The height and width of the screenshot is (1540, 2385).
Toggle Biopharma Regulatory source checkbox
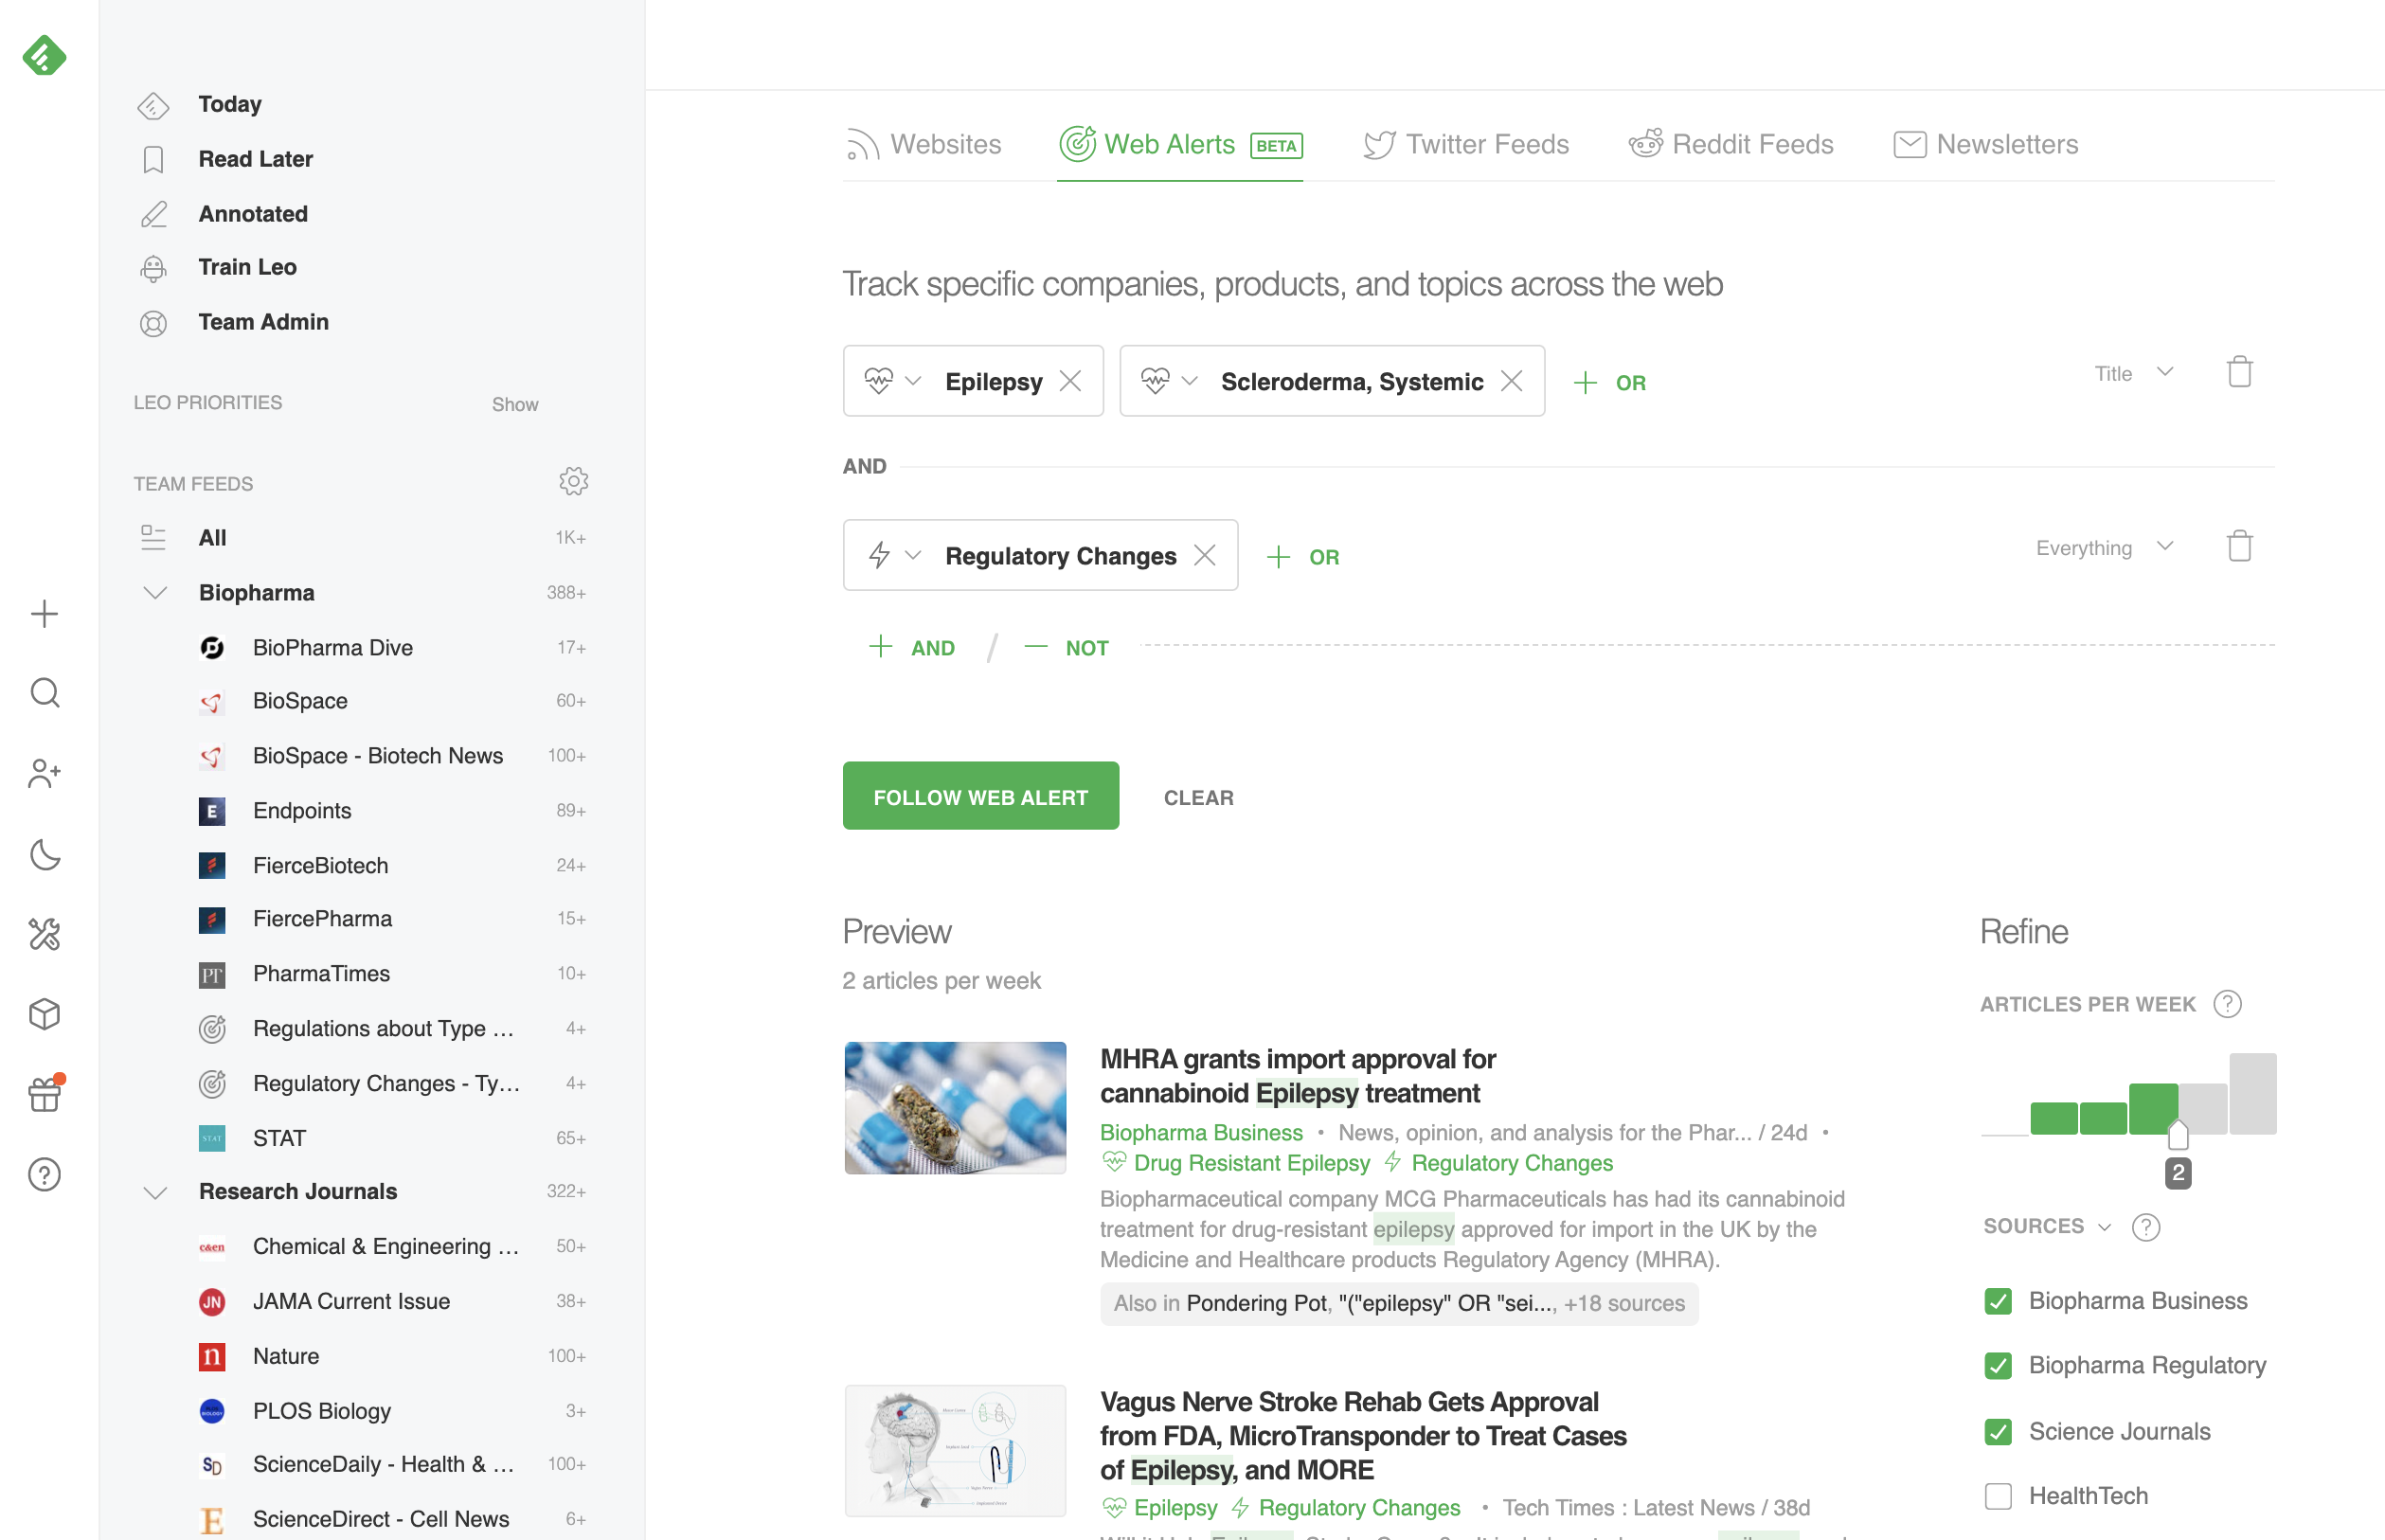[x=1998, y=1366]
